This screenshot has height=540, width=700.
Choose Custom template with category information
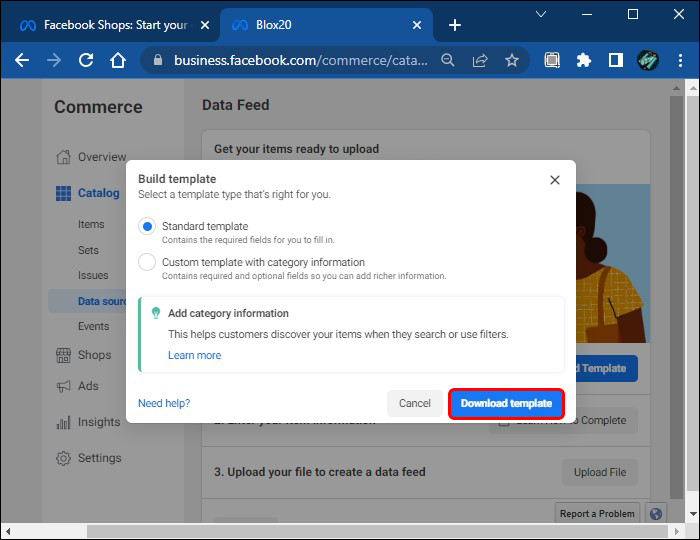[147, 263]
